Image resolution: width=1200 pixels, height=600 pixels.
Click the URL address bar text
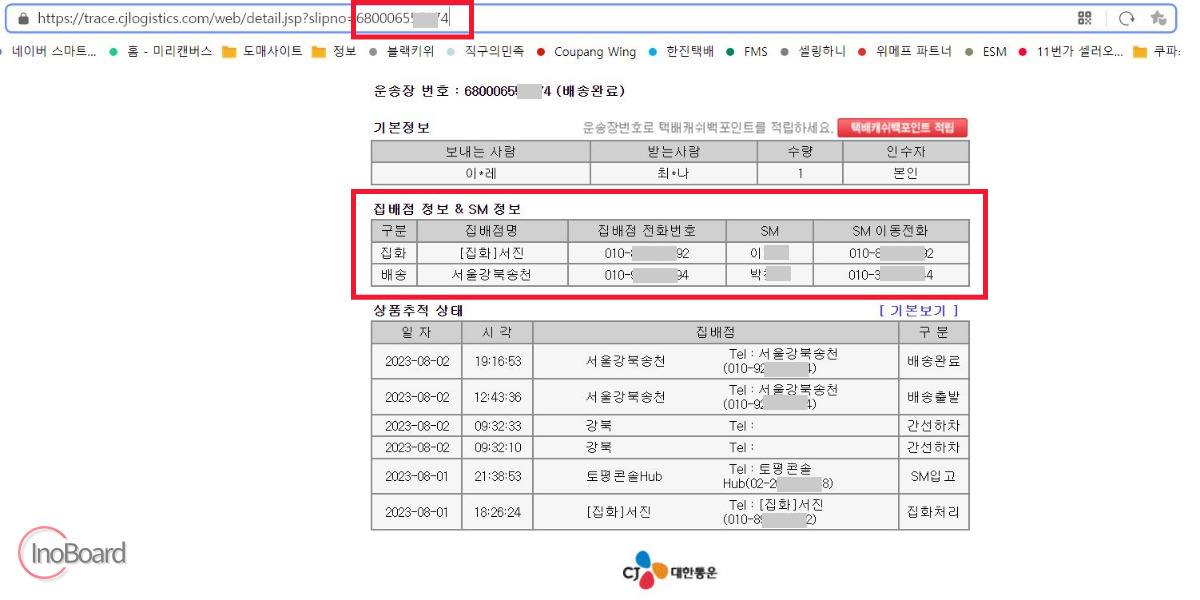(243, 18)
